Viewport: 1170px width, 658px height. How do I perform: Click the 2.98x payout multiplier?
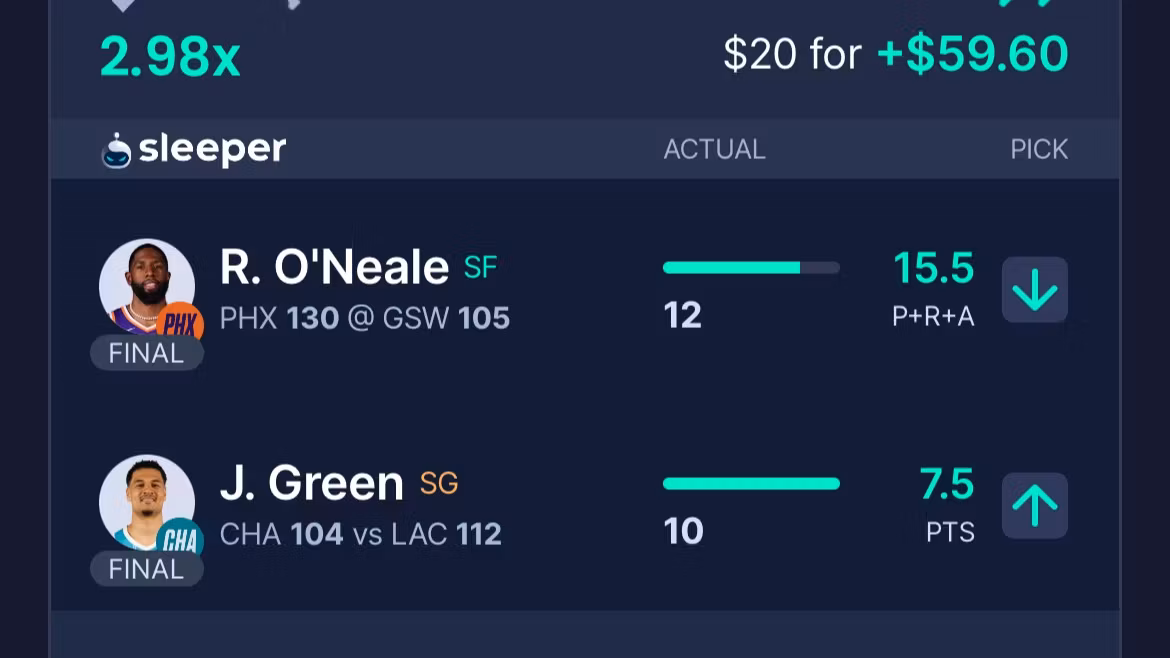170,56
